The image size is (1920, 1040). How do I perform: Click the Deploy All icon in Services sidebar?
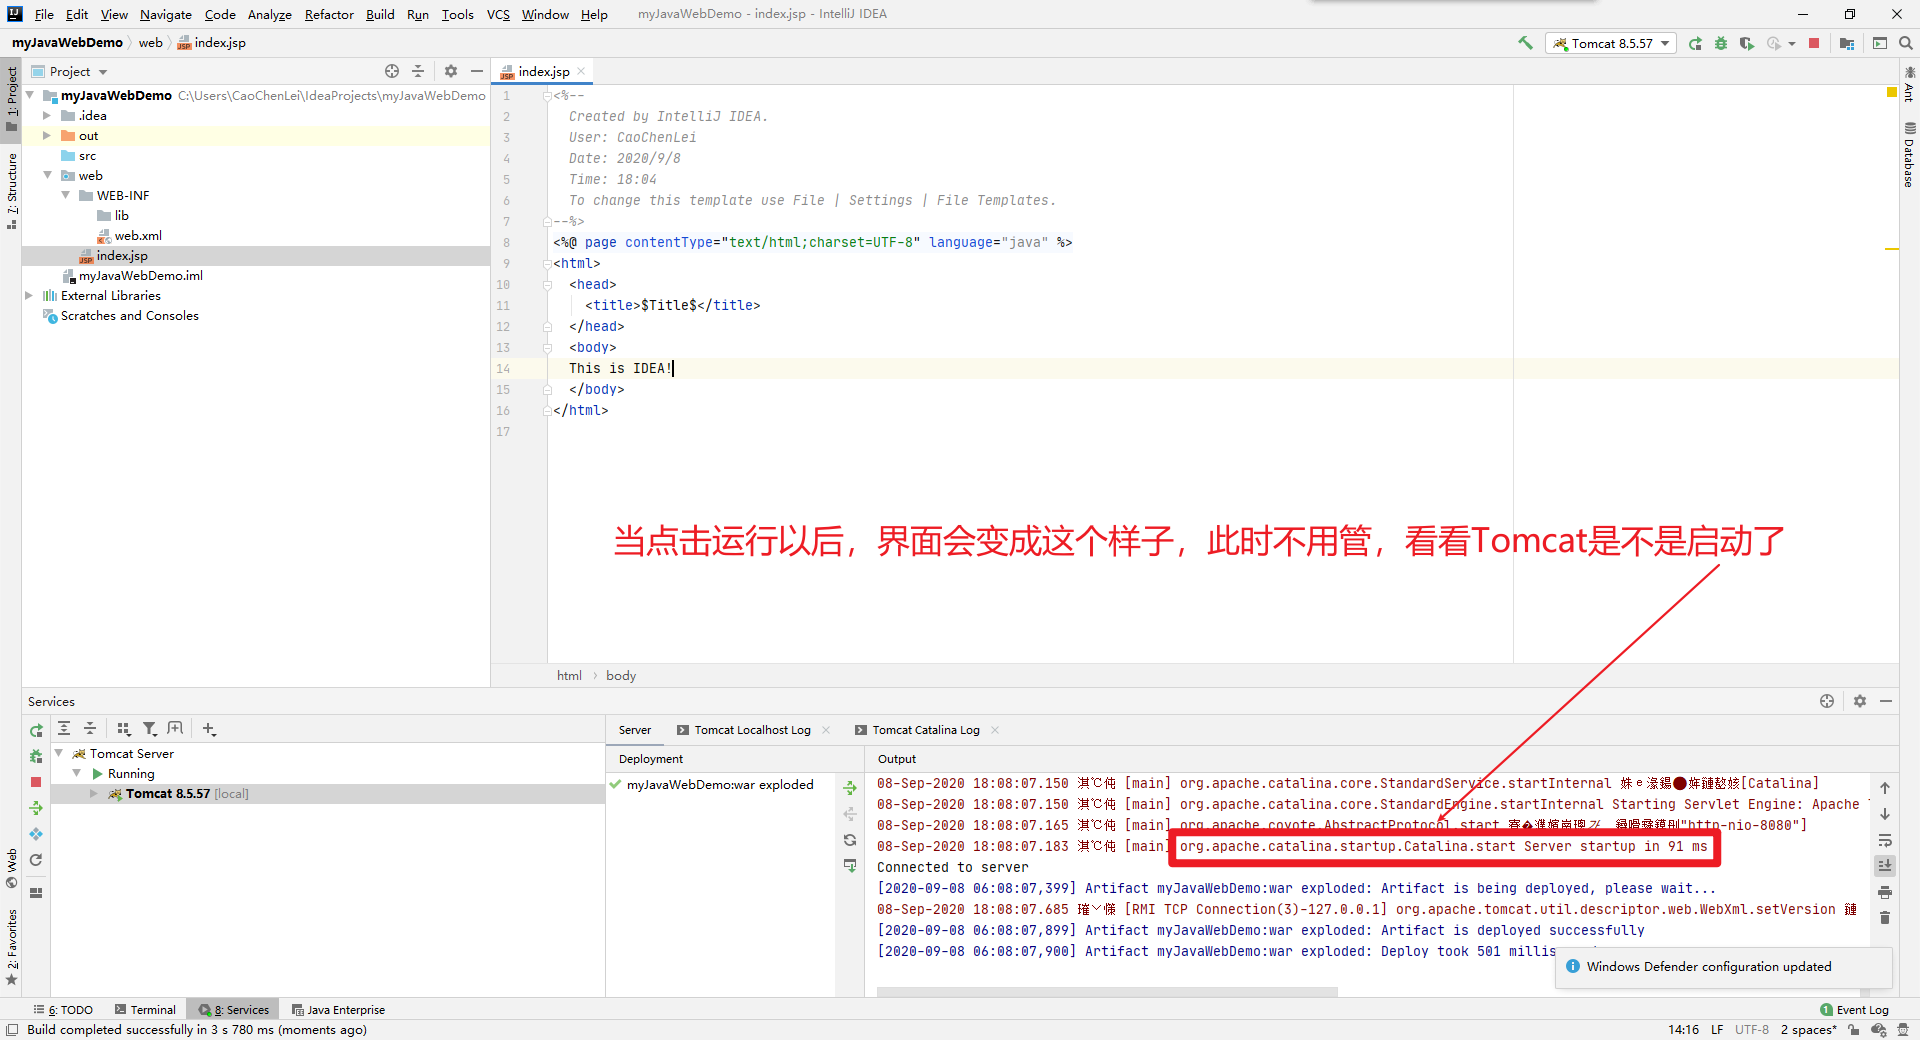(x=36, y=808)
